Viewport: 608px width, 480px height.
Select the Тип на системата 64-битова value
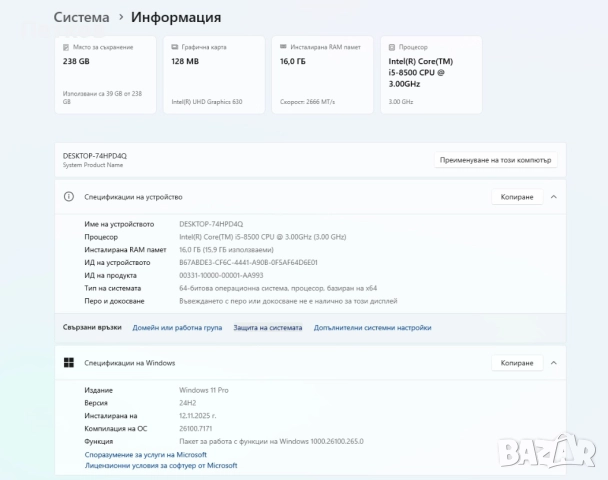pos(278,288)
